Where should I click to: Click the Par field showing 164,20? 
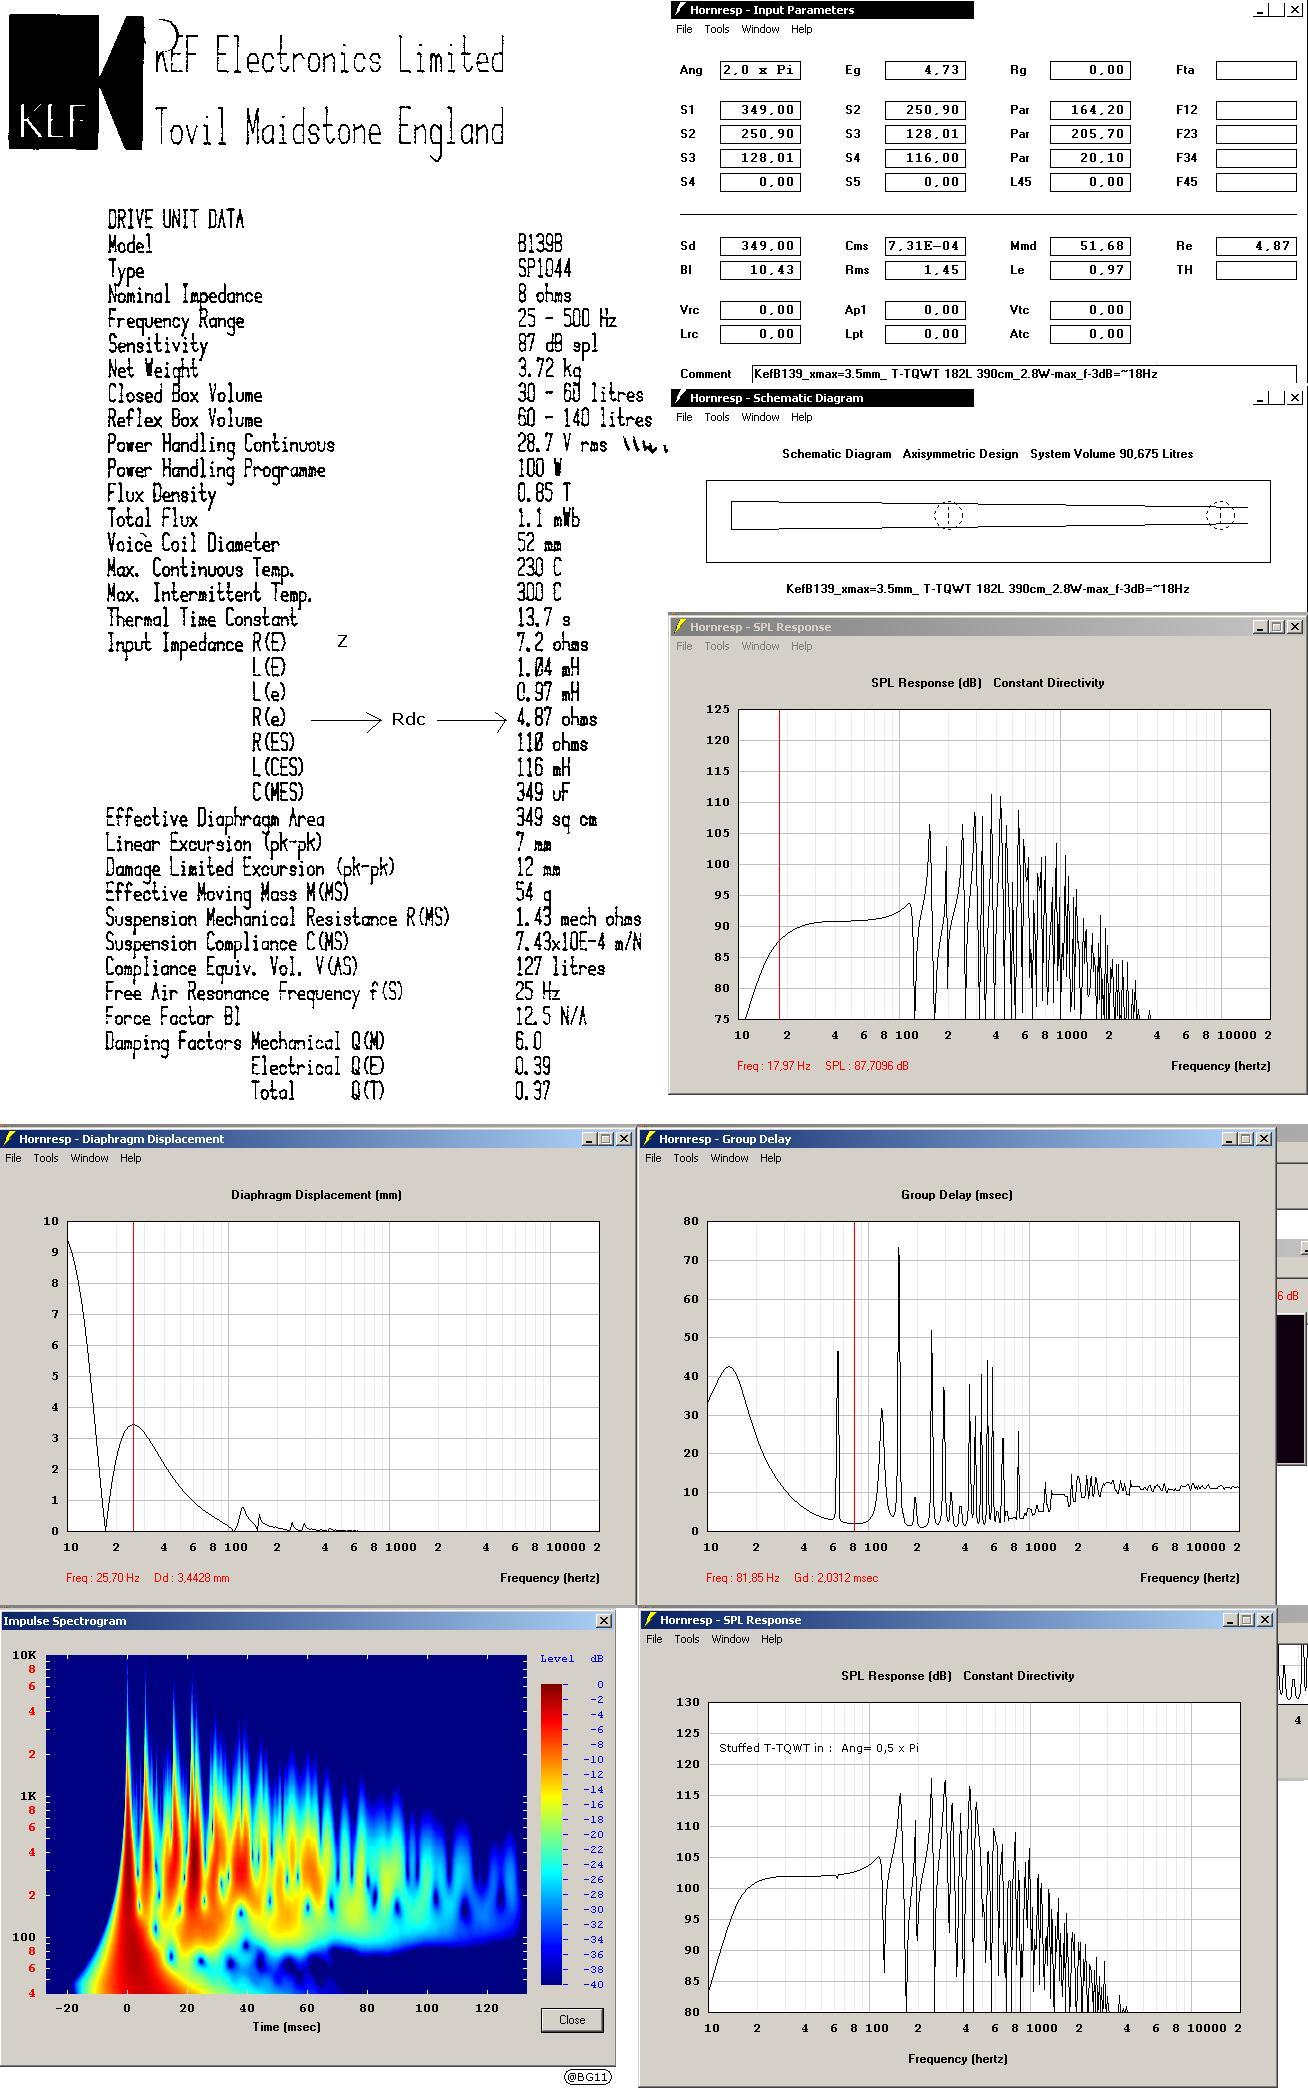pyautogui.click(x=1090, y=110)
